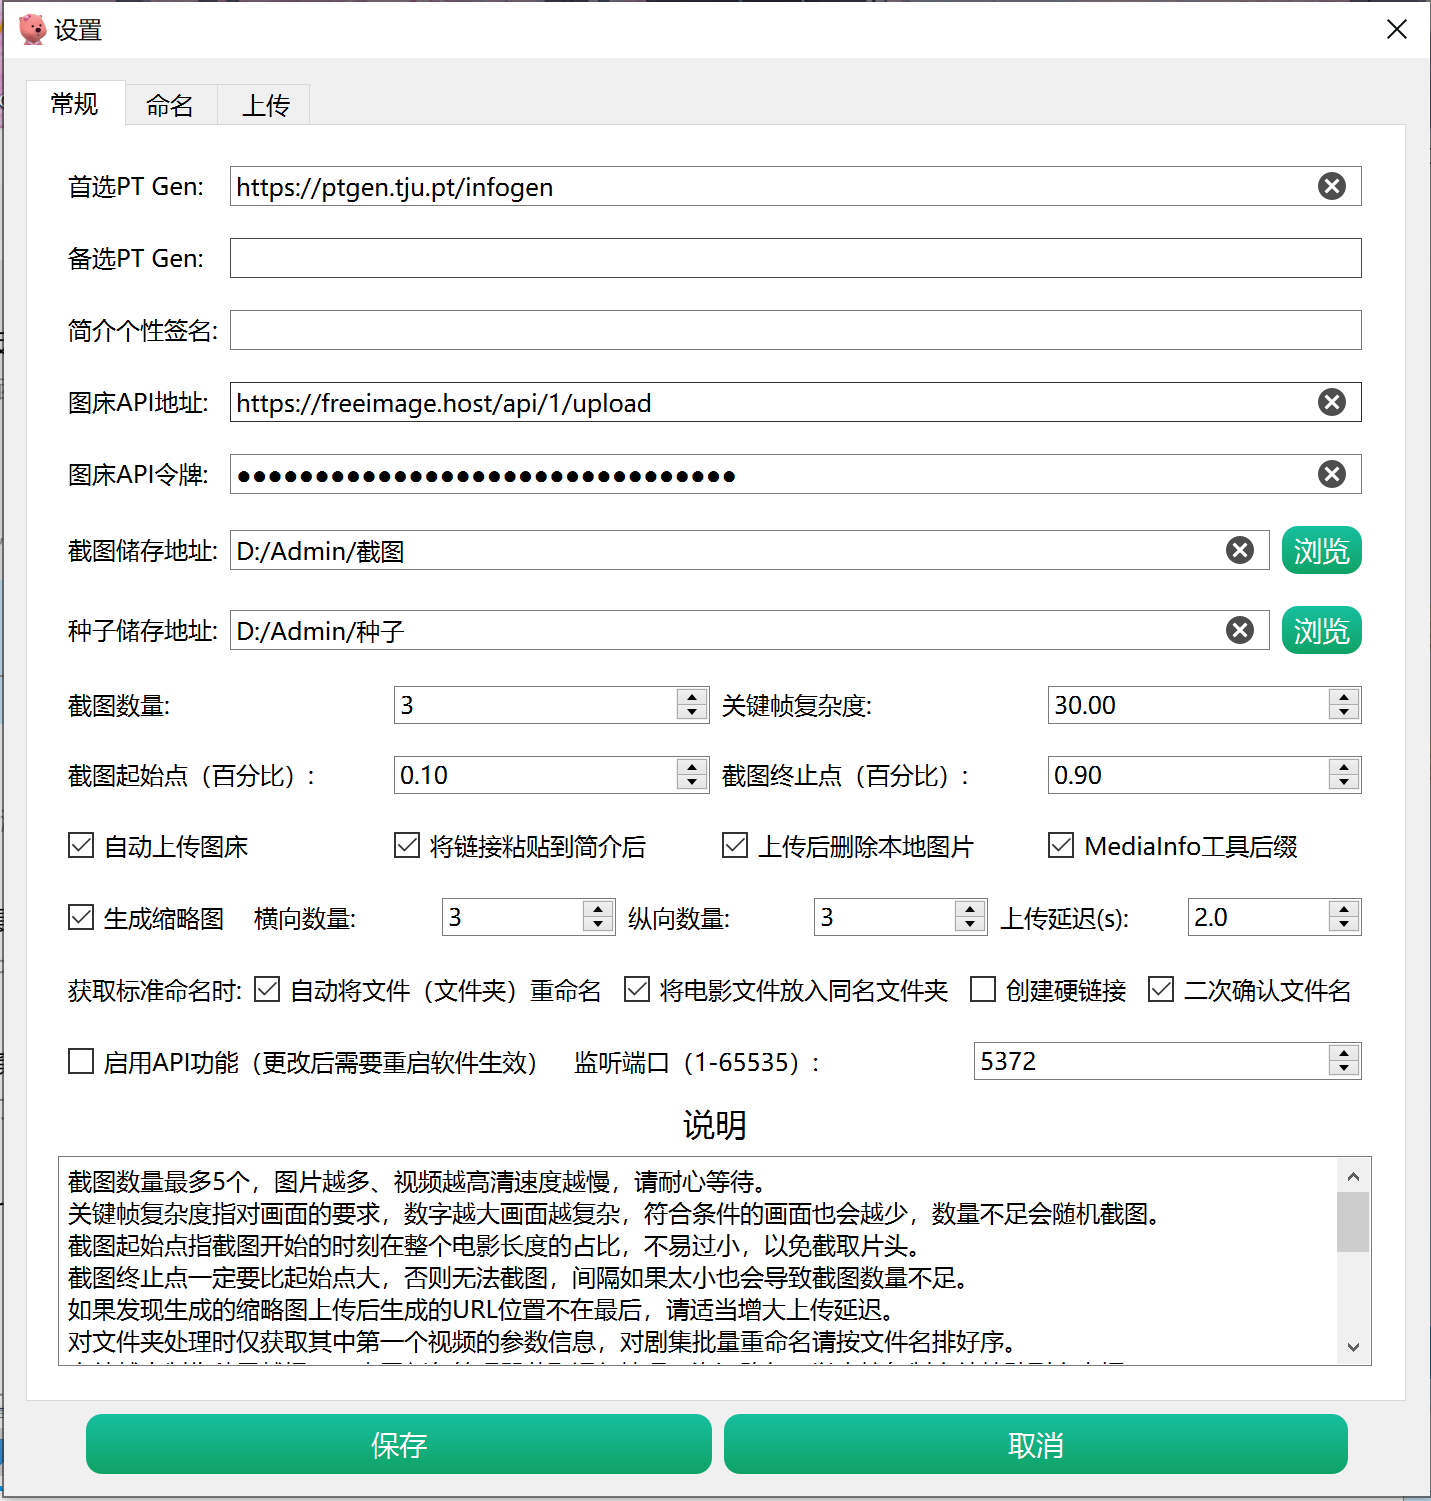Uncheck the 生成缩略图 option
The image size is (1431, 1501).
(81, 917)
